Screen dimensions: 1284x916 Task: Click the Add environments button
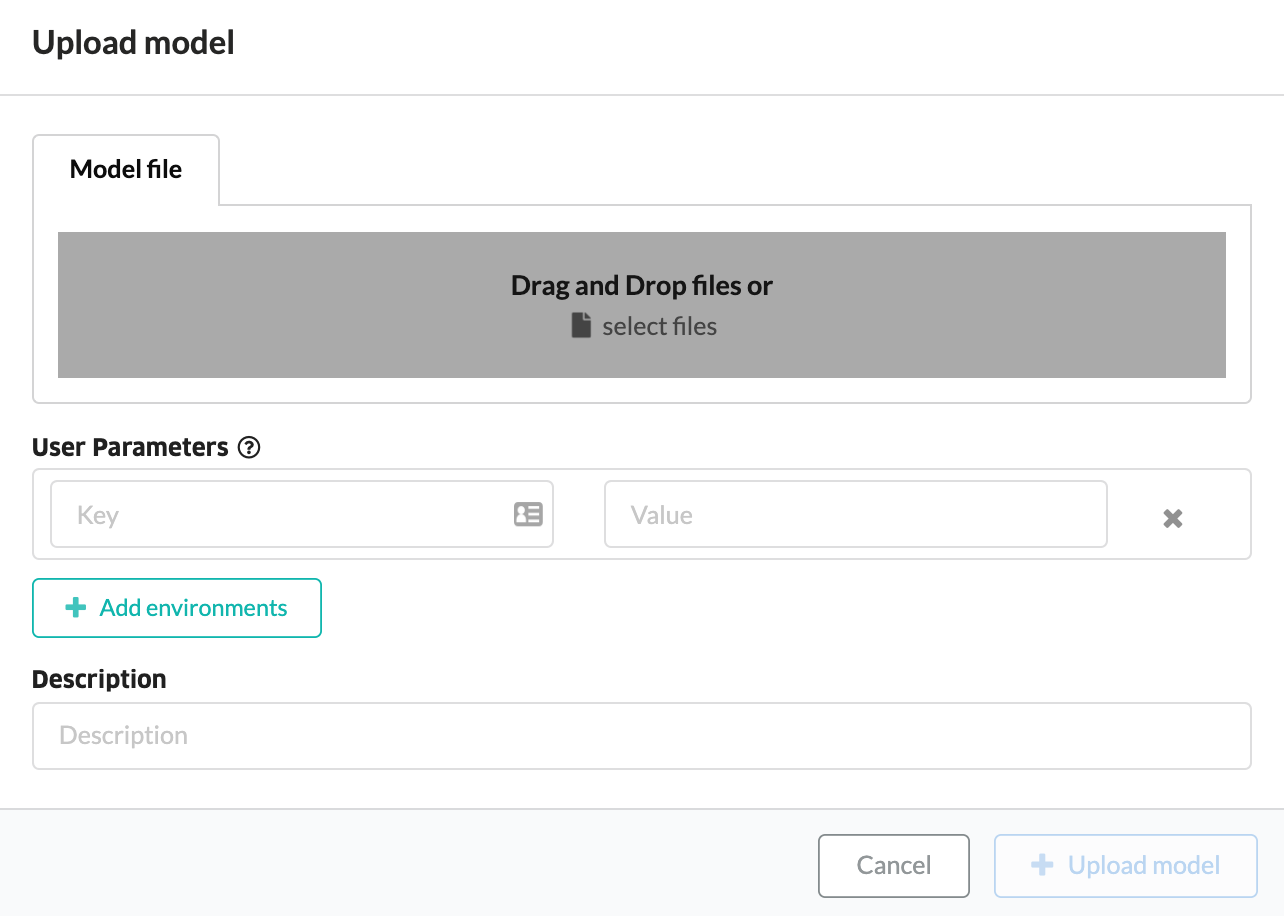(x=177, y=608)
